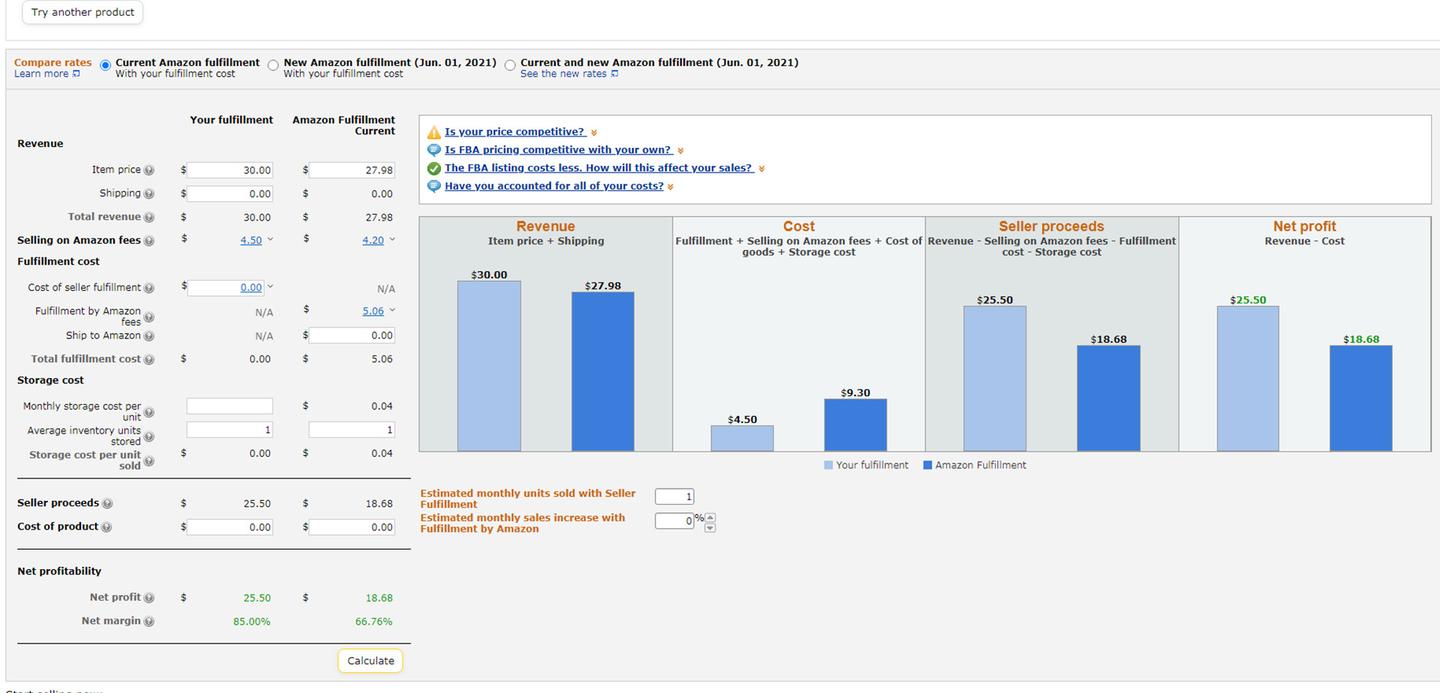1440x693 pixels.
Task: Expand 'Is FBA pricing competitive' chevron
Action: pos(680,151)
